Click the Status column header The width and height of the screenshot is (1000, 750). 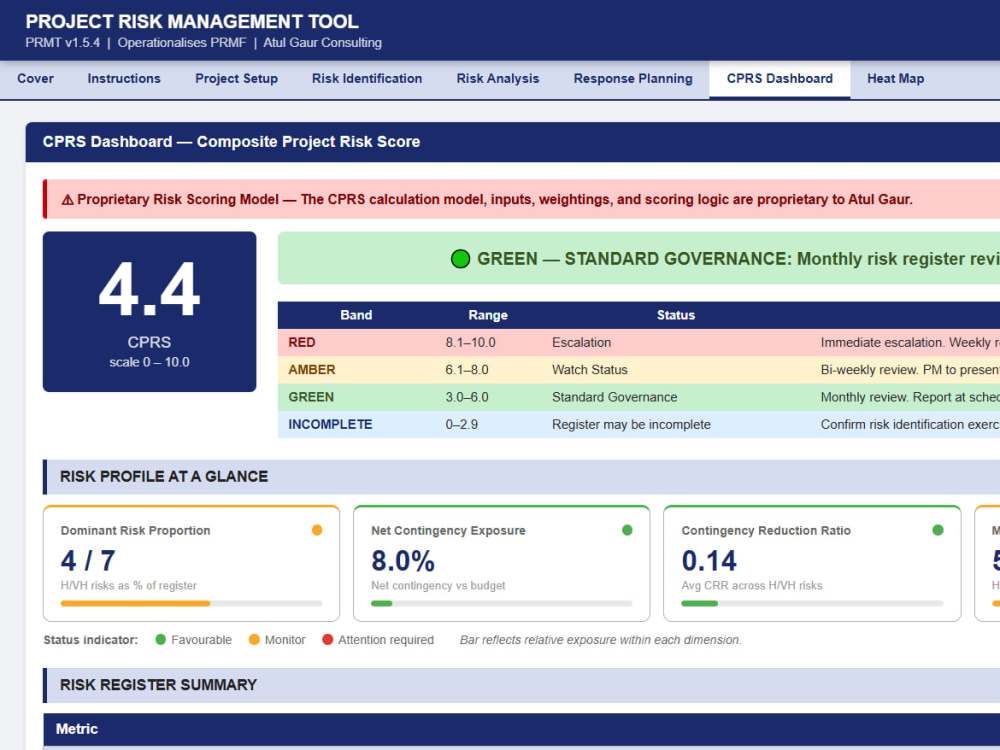tap(676, 315)
